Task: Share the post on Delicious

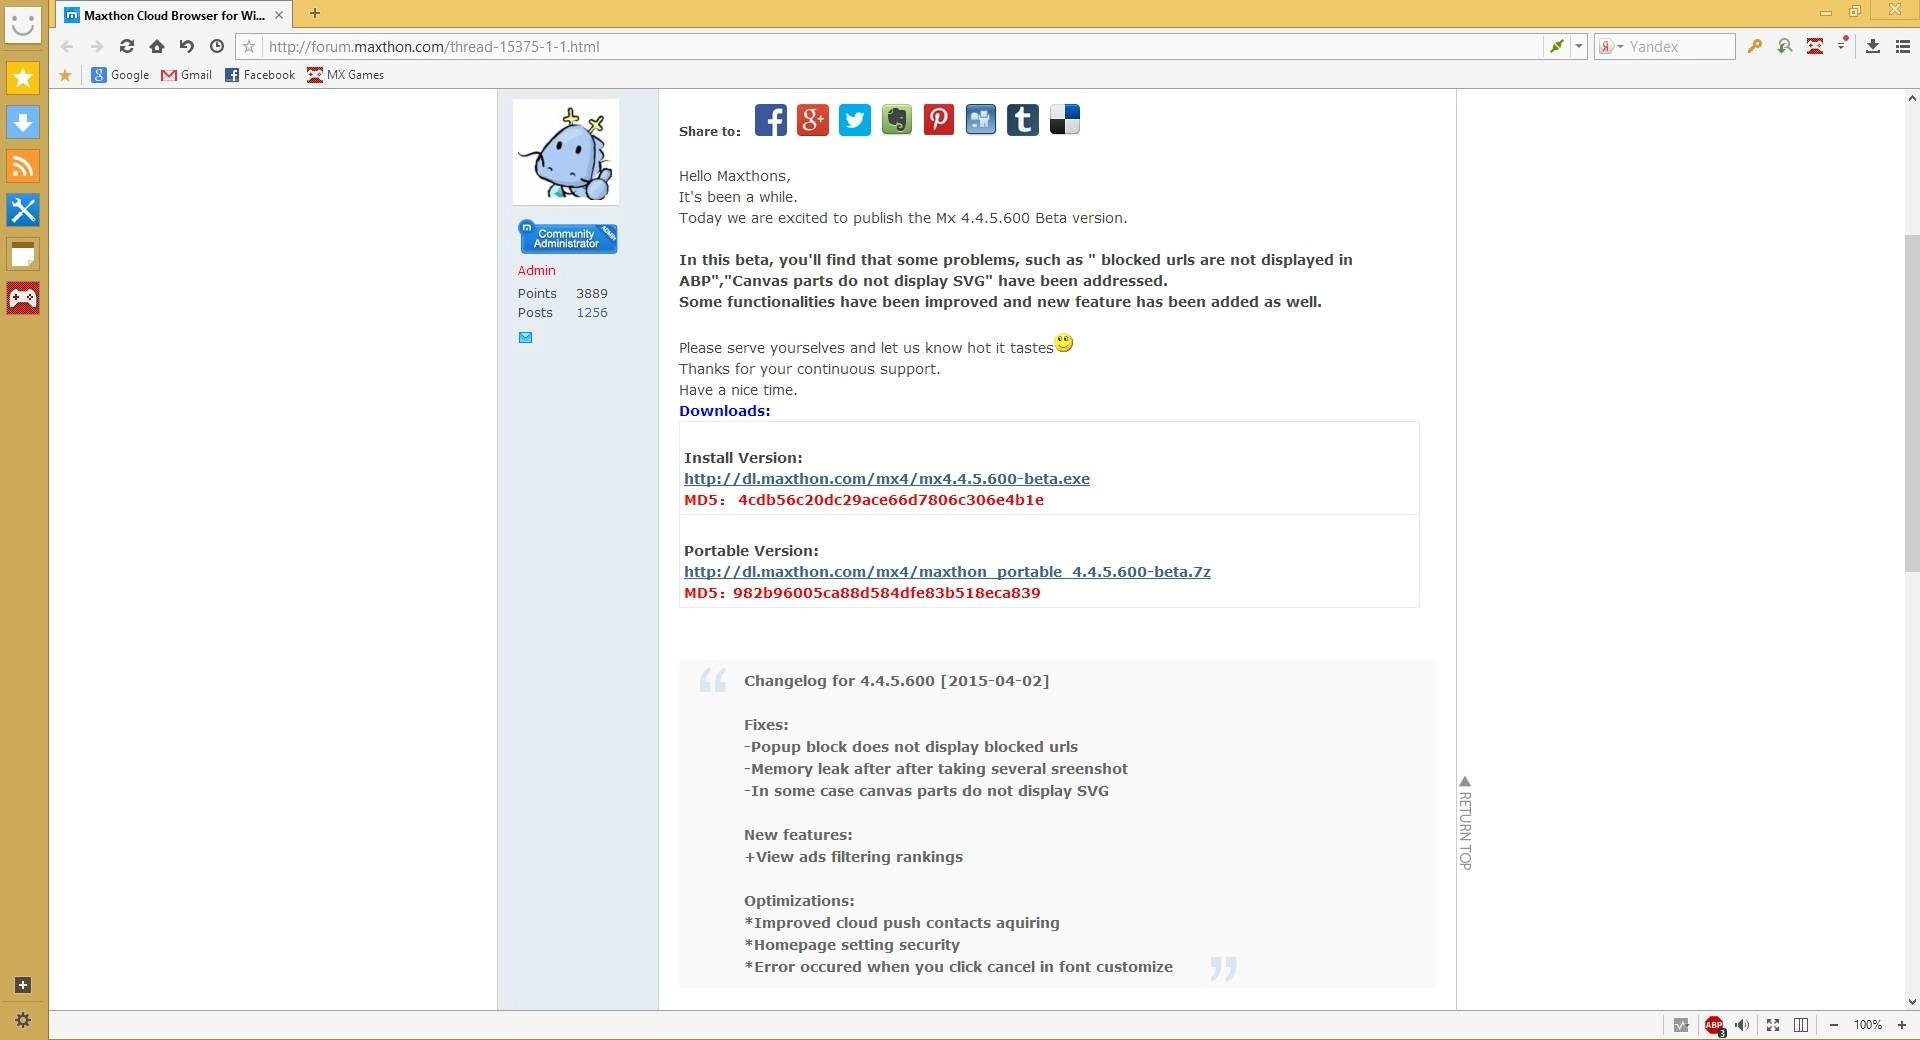Action: tap(1065, 120)
